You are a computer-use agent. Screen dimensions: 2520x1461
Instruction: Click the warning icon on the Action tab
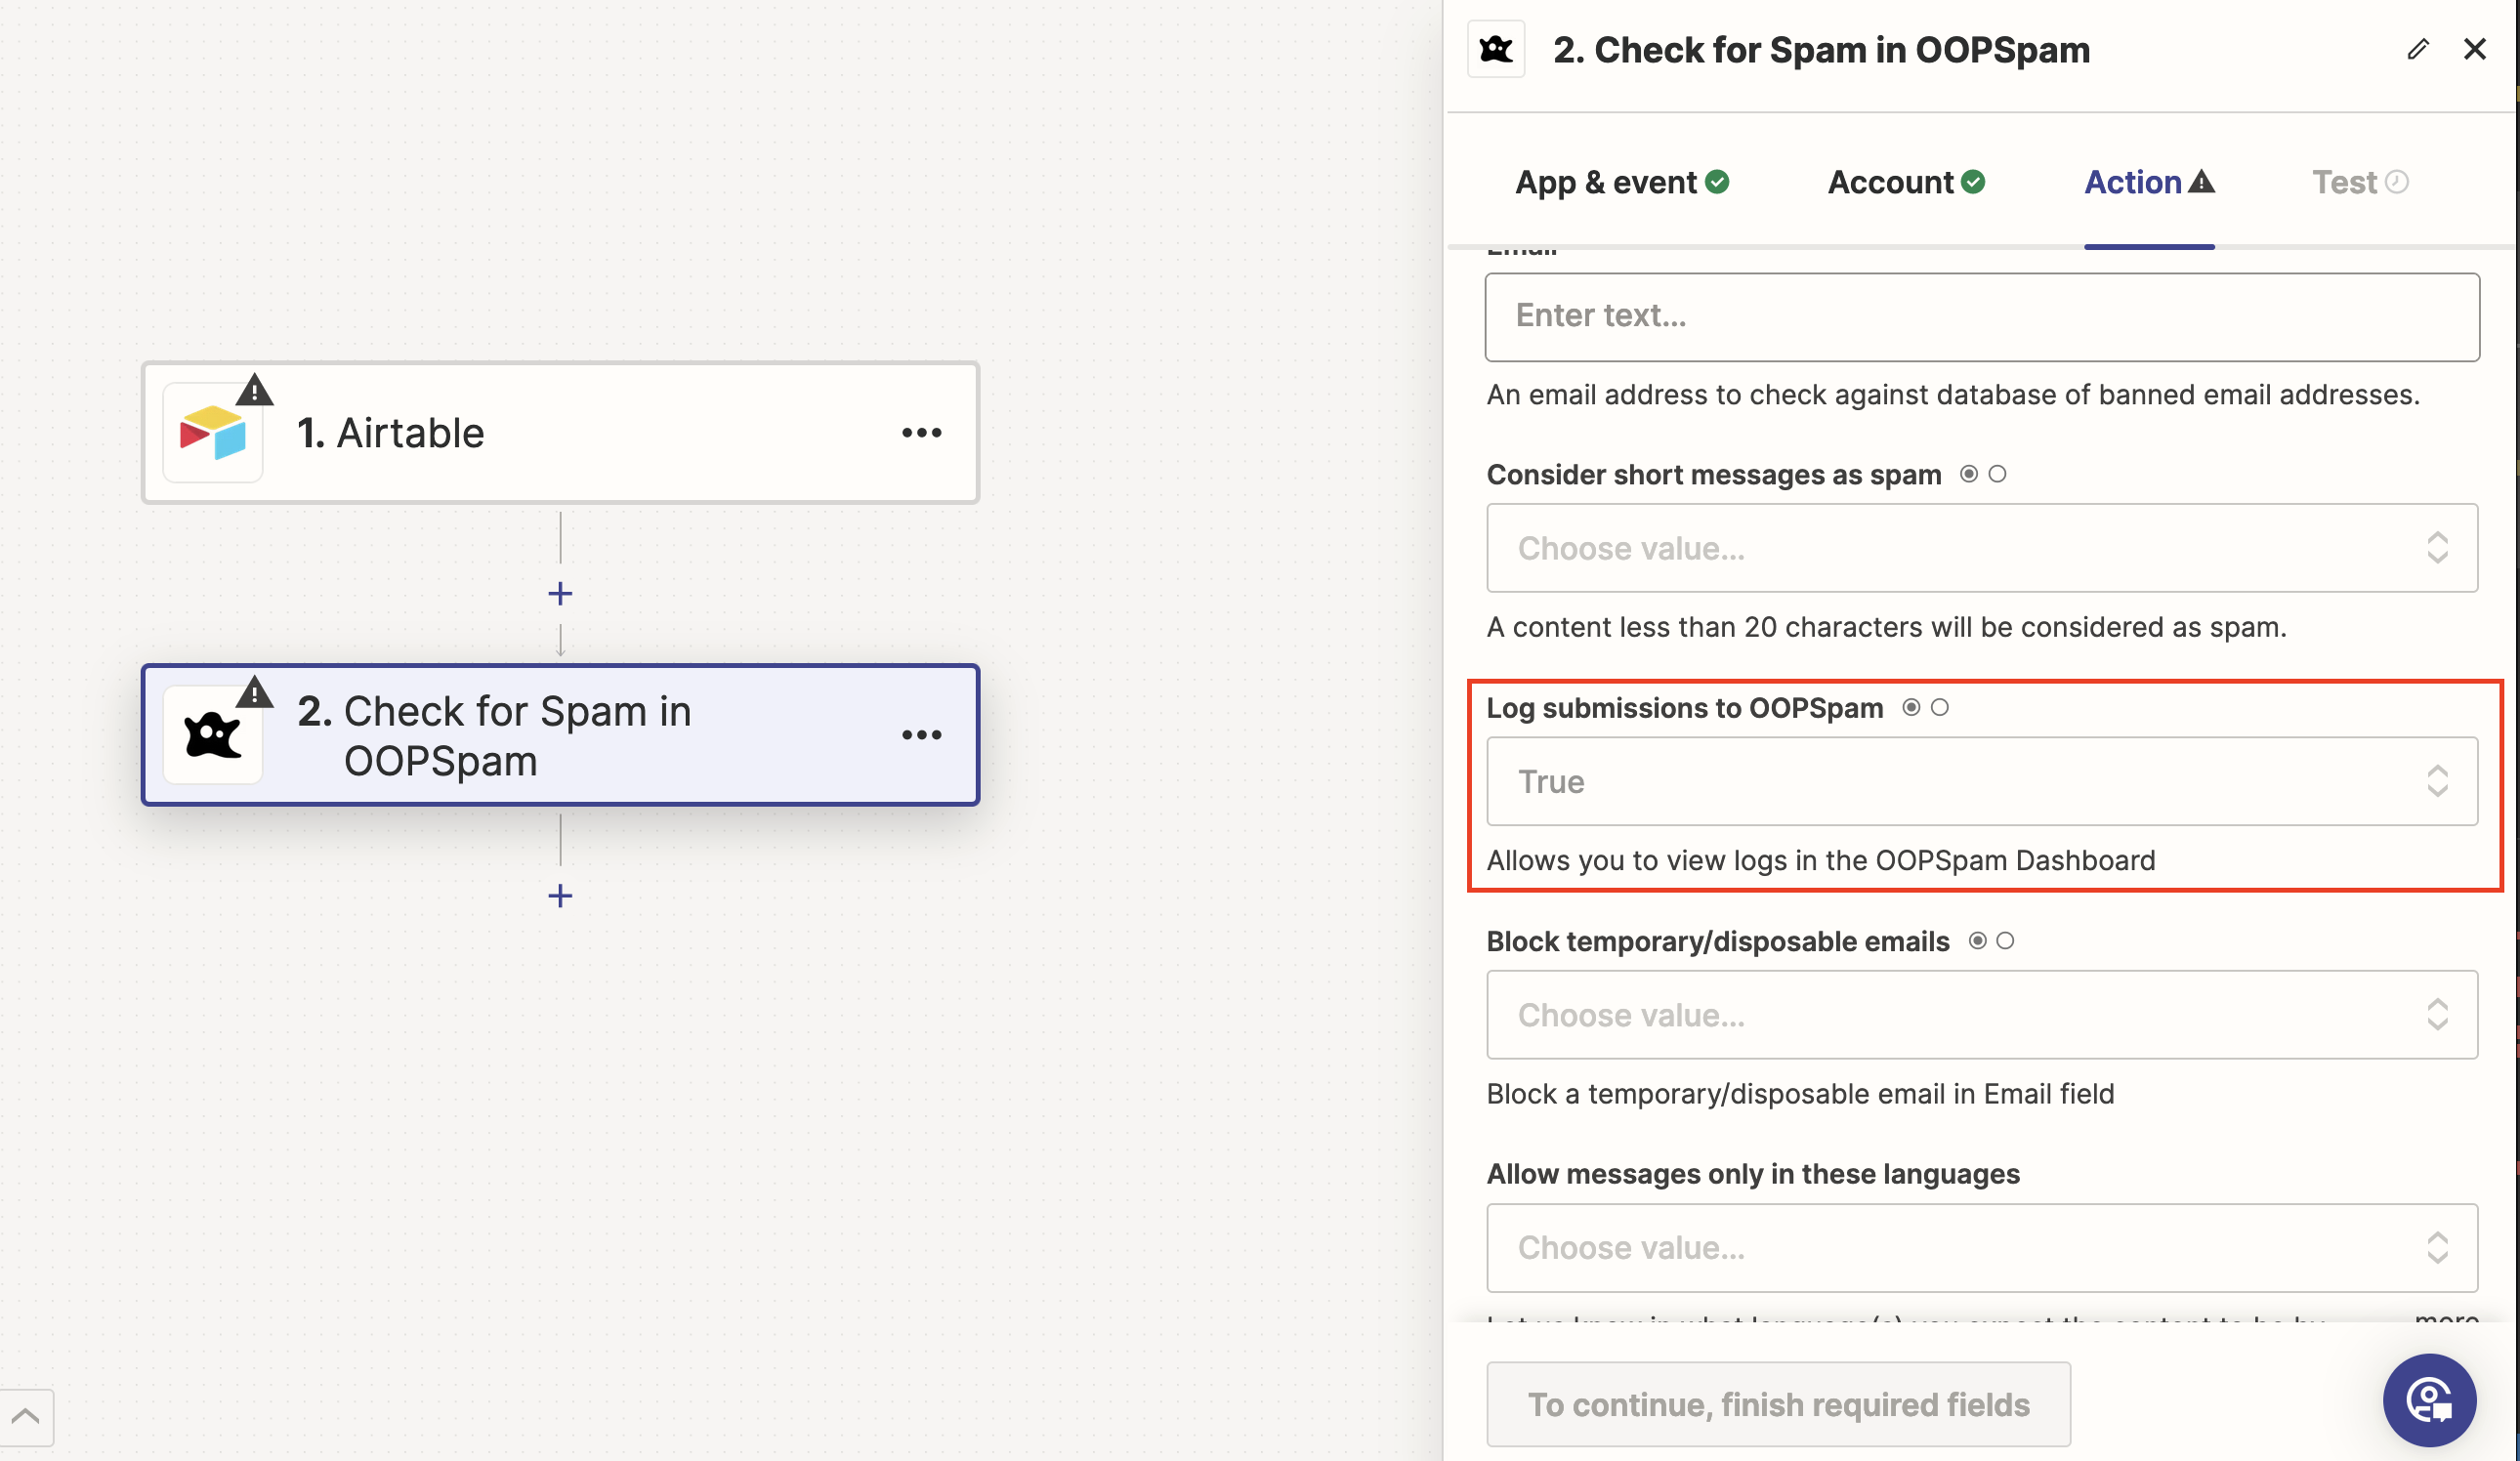[2201, 182]
